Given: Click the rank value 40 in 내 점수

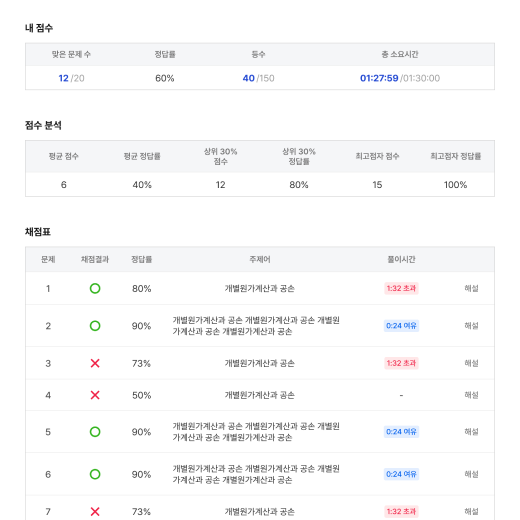Looking at the screenshot, I should [249, 78].
